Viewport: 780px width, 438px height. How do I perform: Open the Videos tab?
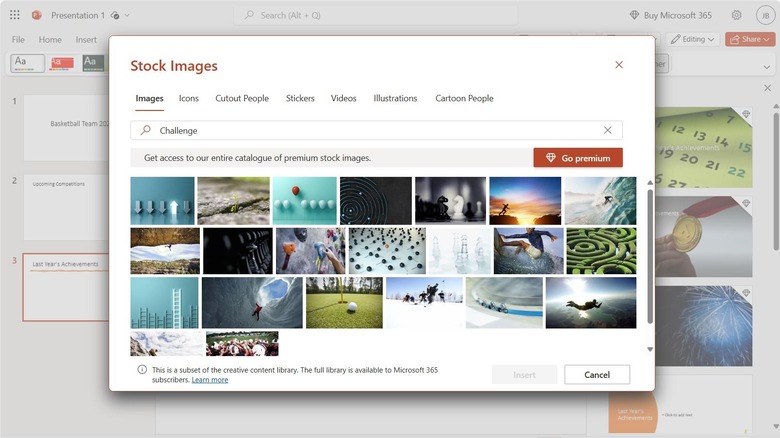[x=343, y=99]
